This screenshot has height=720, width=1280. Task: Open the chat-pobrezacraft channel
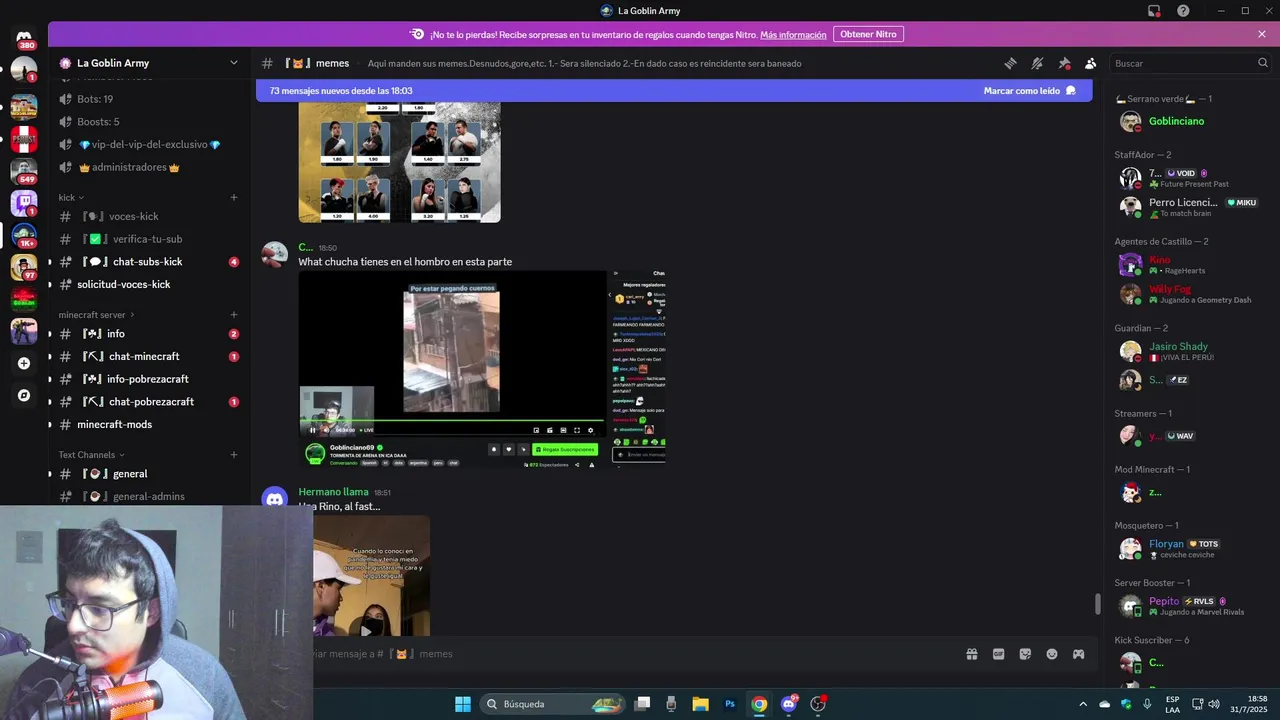click(149, 402)
